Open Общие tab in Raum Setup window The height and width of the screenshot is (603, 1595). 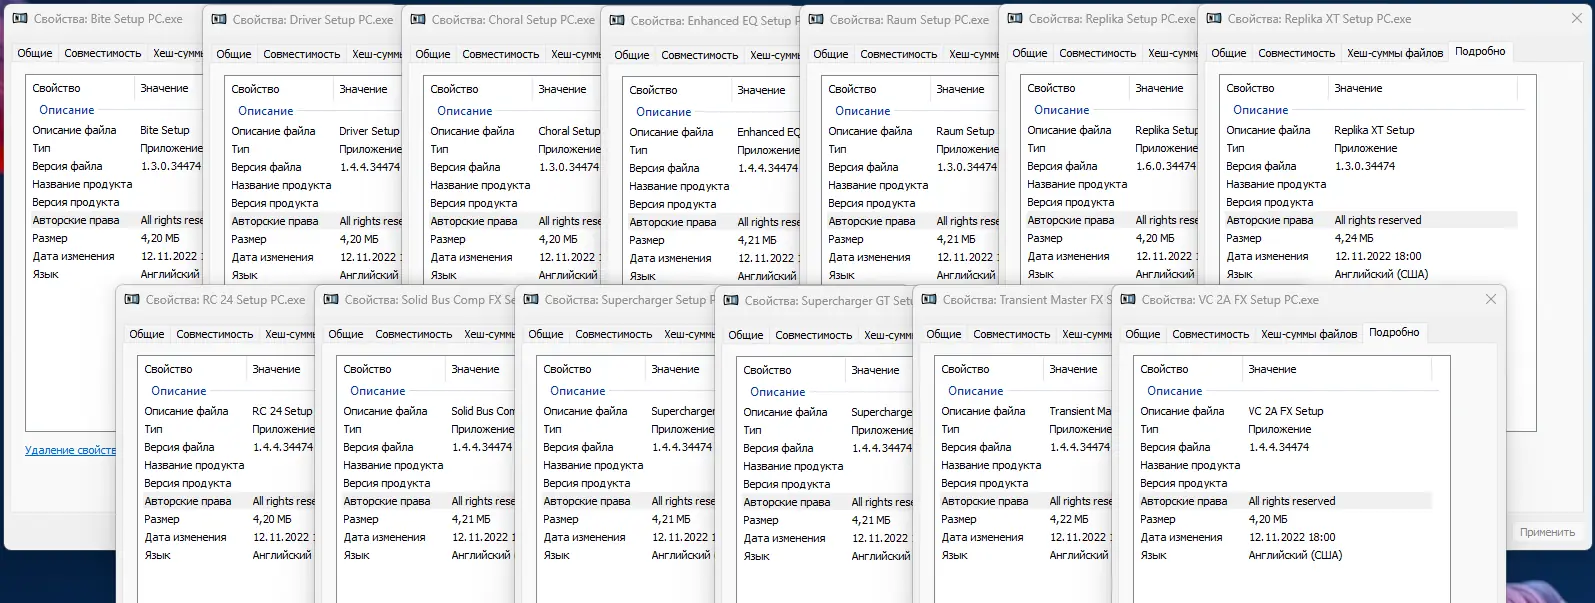point(831,54)
